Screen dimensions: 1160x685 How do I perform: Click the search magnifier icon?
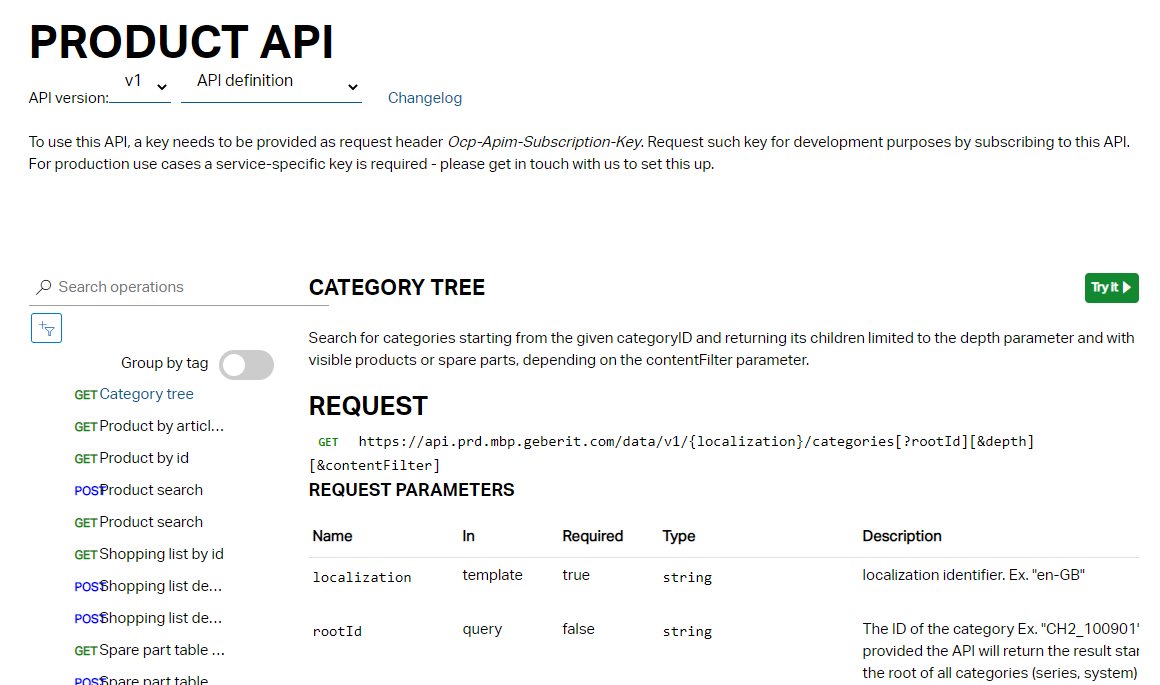pos(44,286)
